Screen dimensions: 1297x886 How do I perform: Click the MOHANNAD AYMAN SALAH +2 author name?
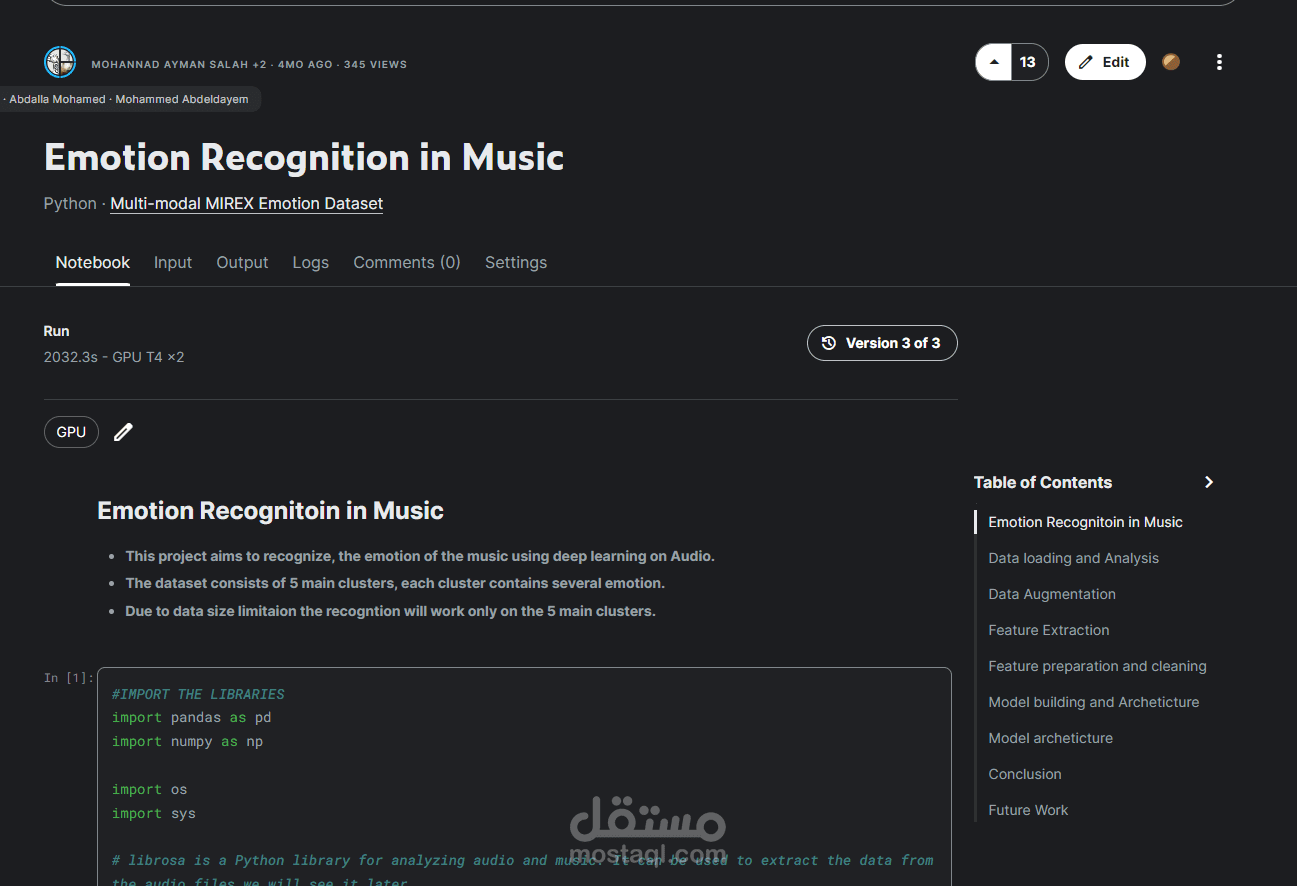[179, 64]
